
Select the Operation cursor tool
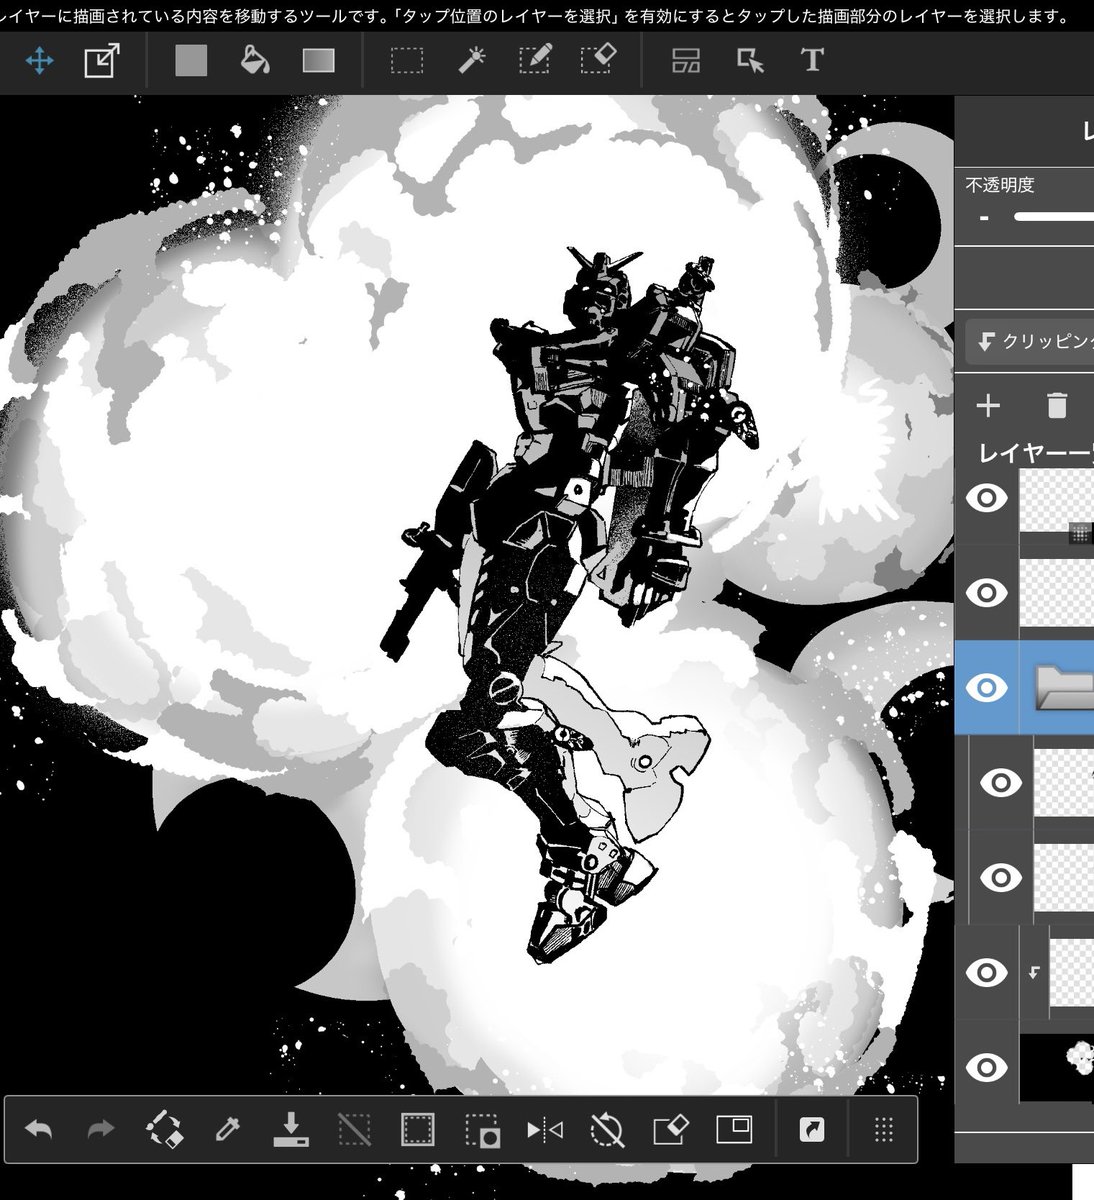tap(750, 61)
